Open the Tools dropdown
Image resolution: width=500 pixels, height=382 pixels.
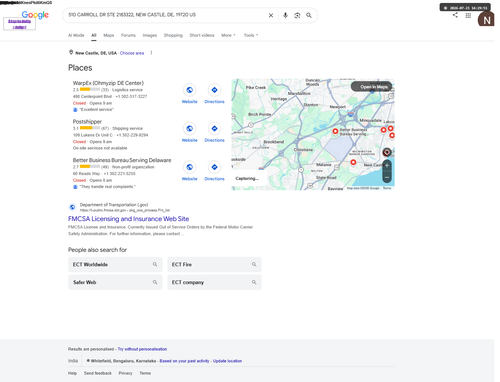click(x=251, y=35)
